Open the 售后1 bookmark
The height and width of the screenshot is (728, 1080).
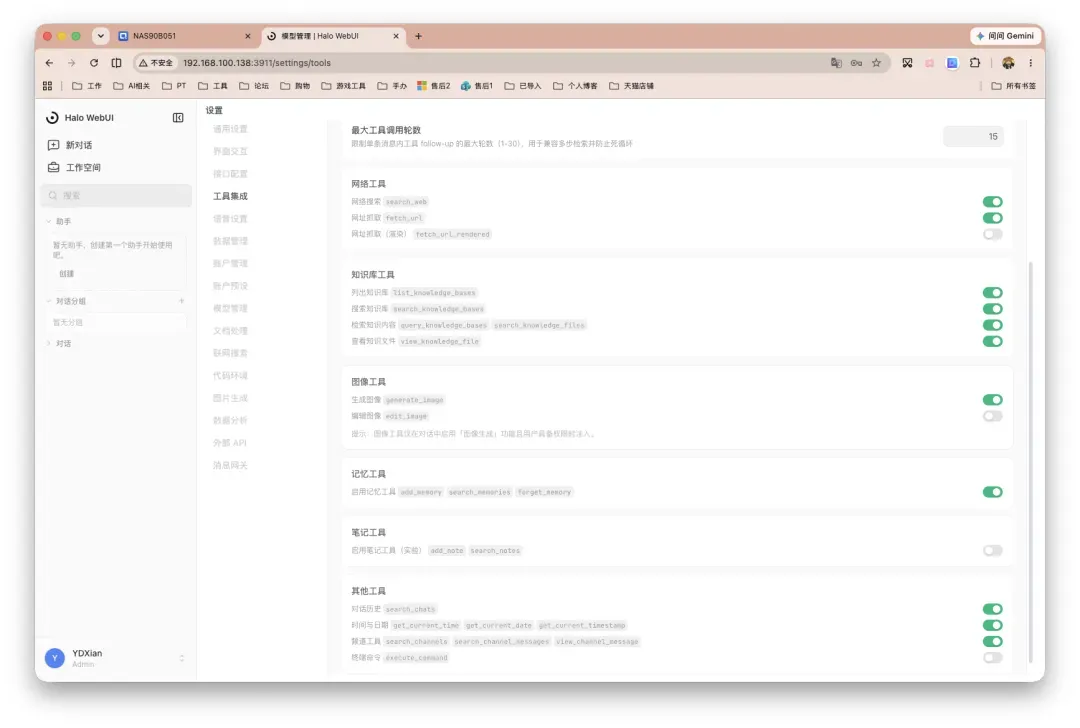click(477, 86)
